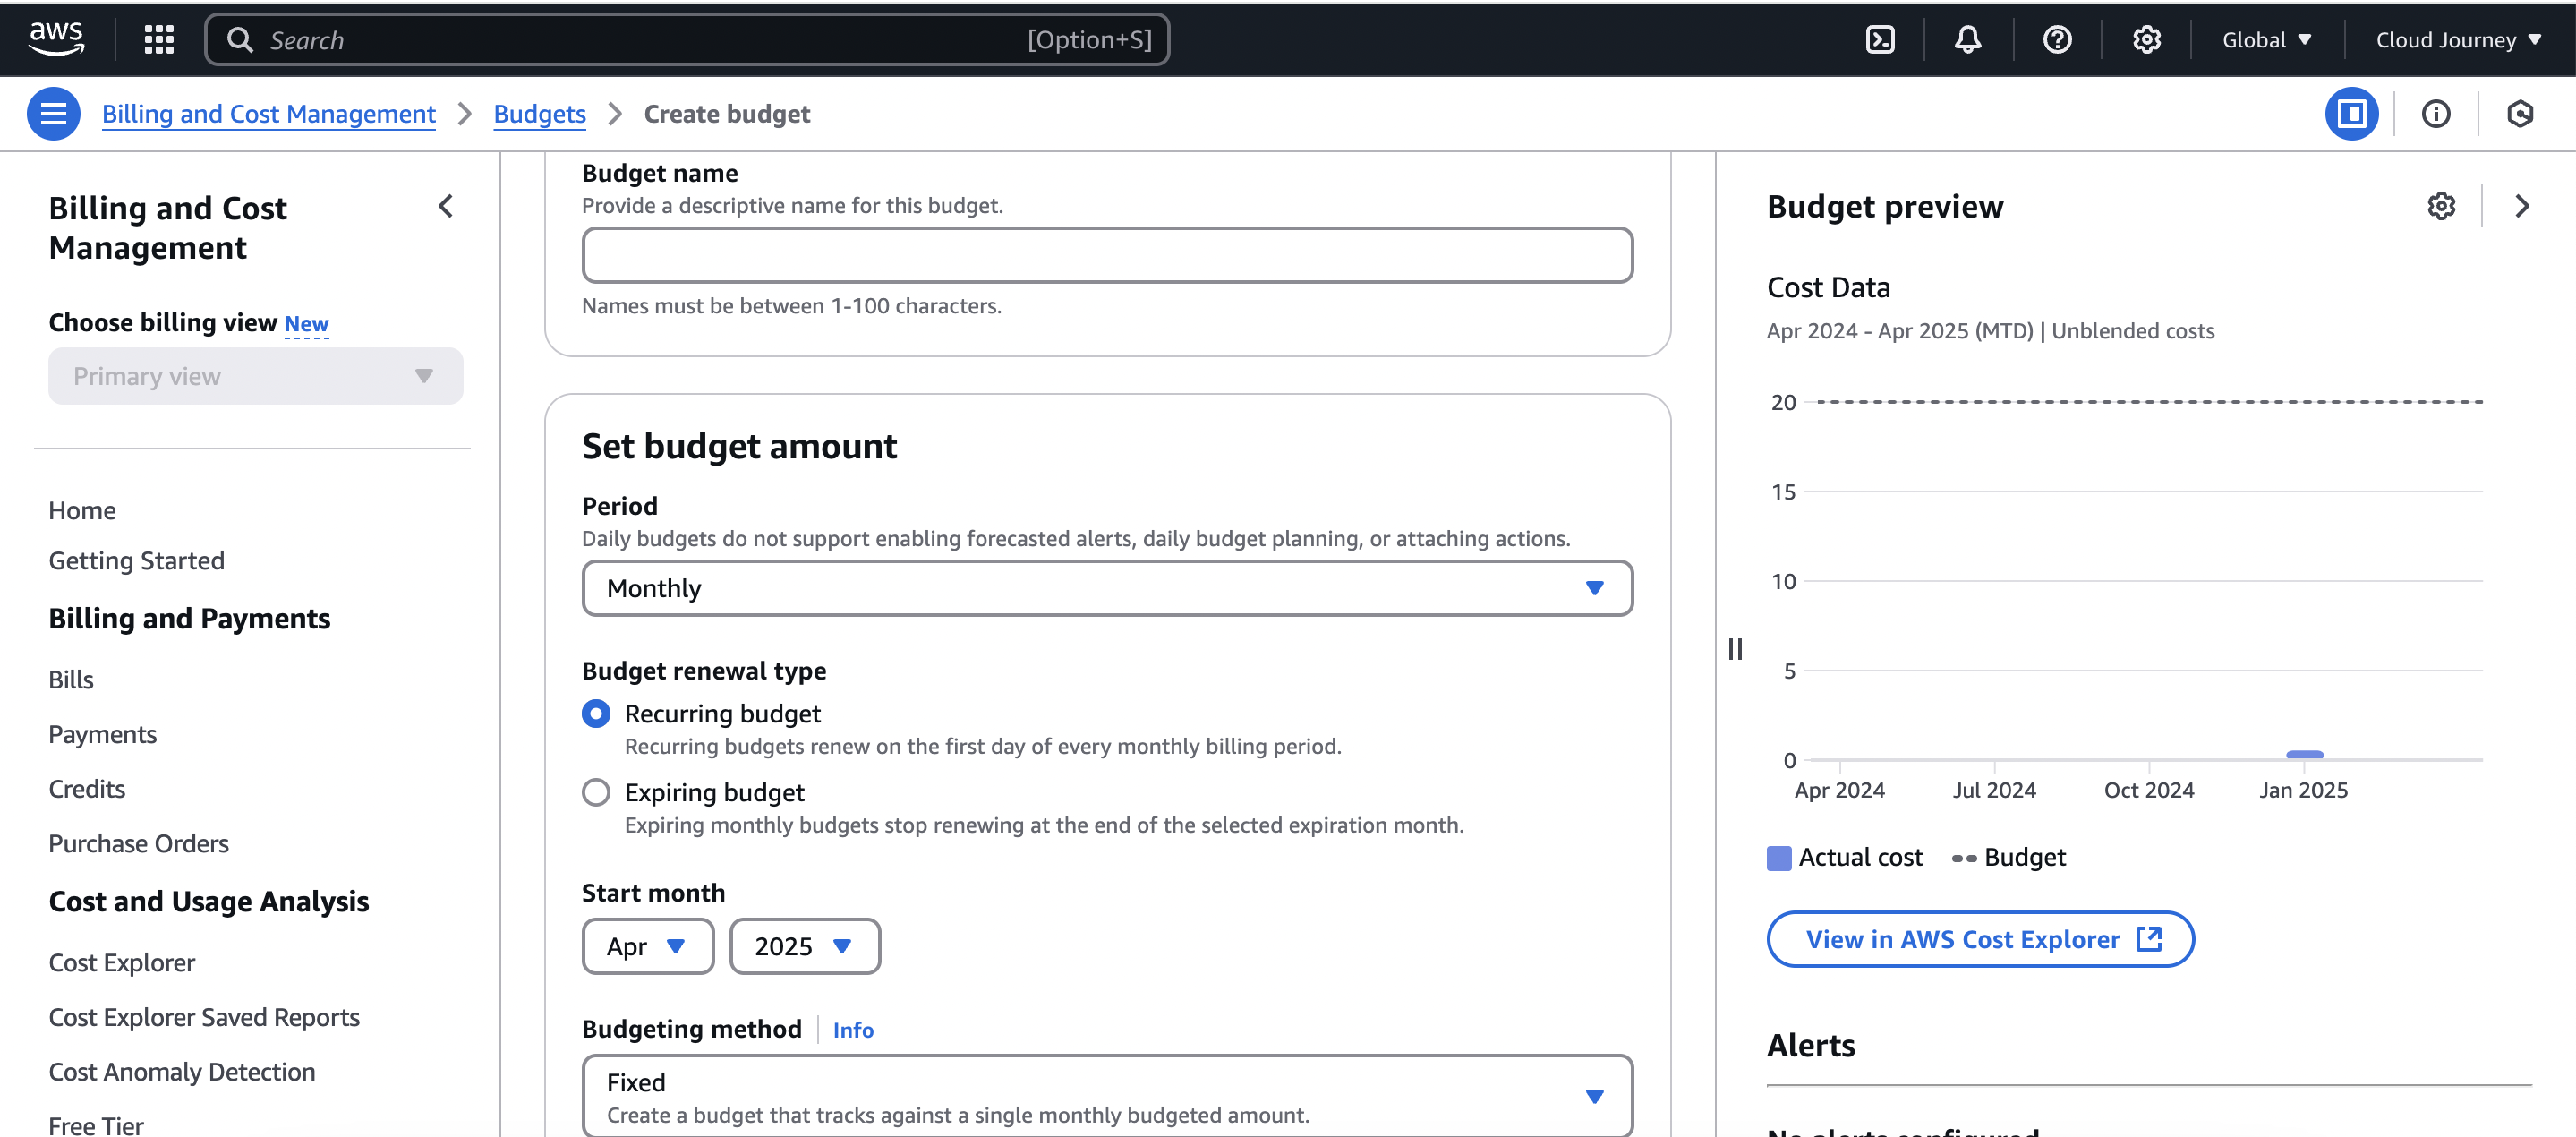Click the Create budget breadcrumb text
Screen dimensions: 2576x1137
pos(727,114)
